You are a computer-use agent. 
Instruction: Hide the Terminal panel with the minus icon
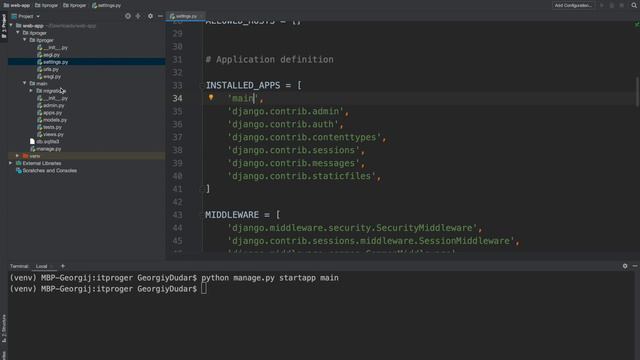635,266
